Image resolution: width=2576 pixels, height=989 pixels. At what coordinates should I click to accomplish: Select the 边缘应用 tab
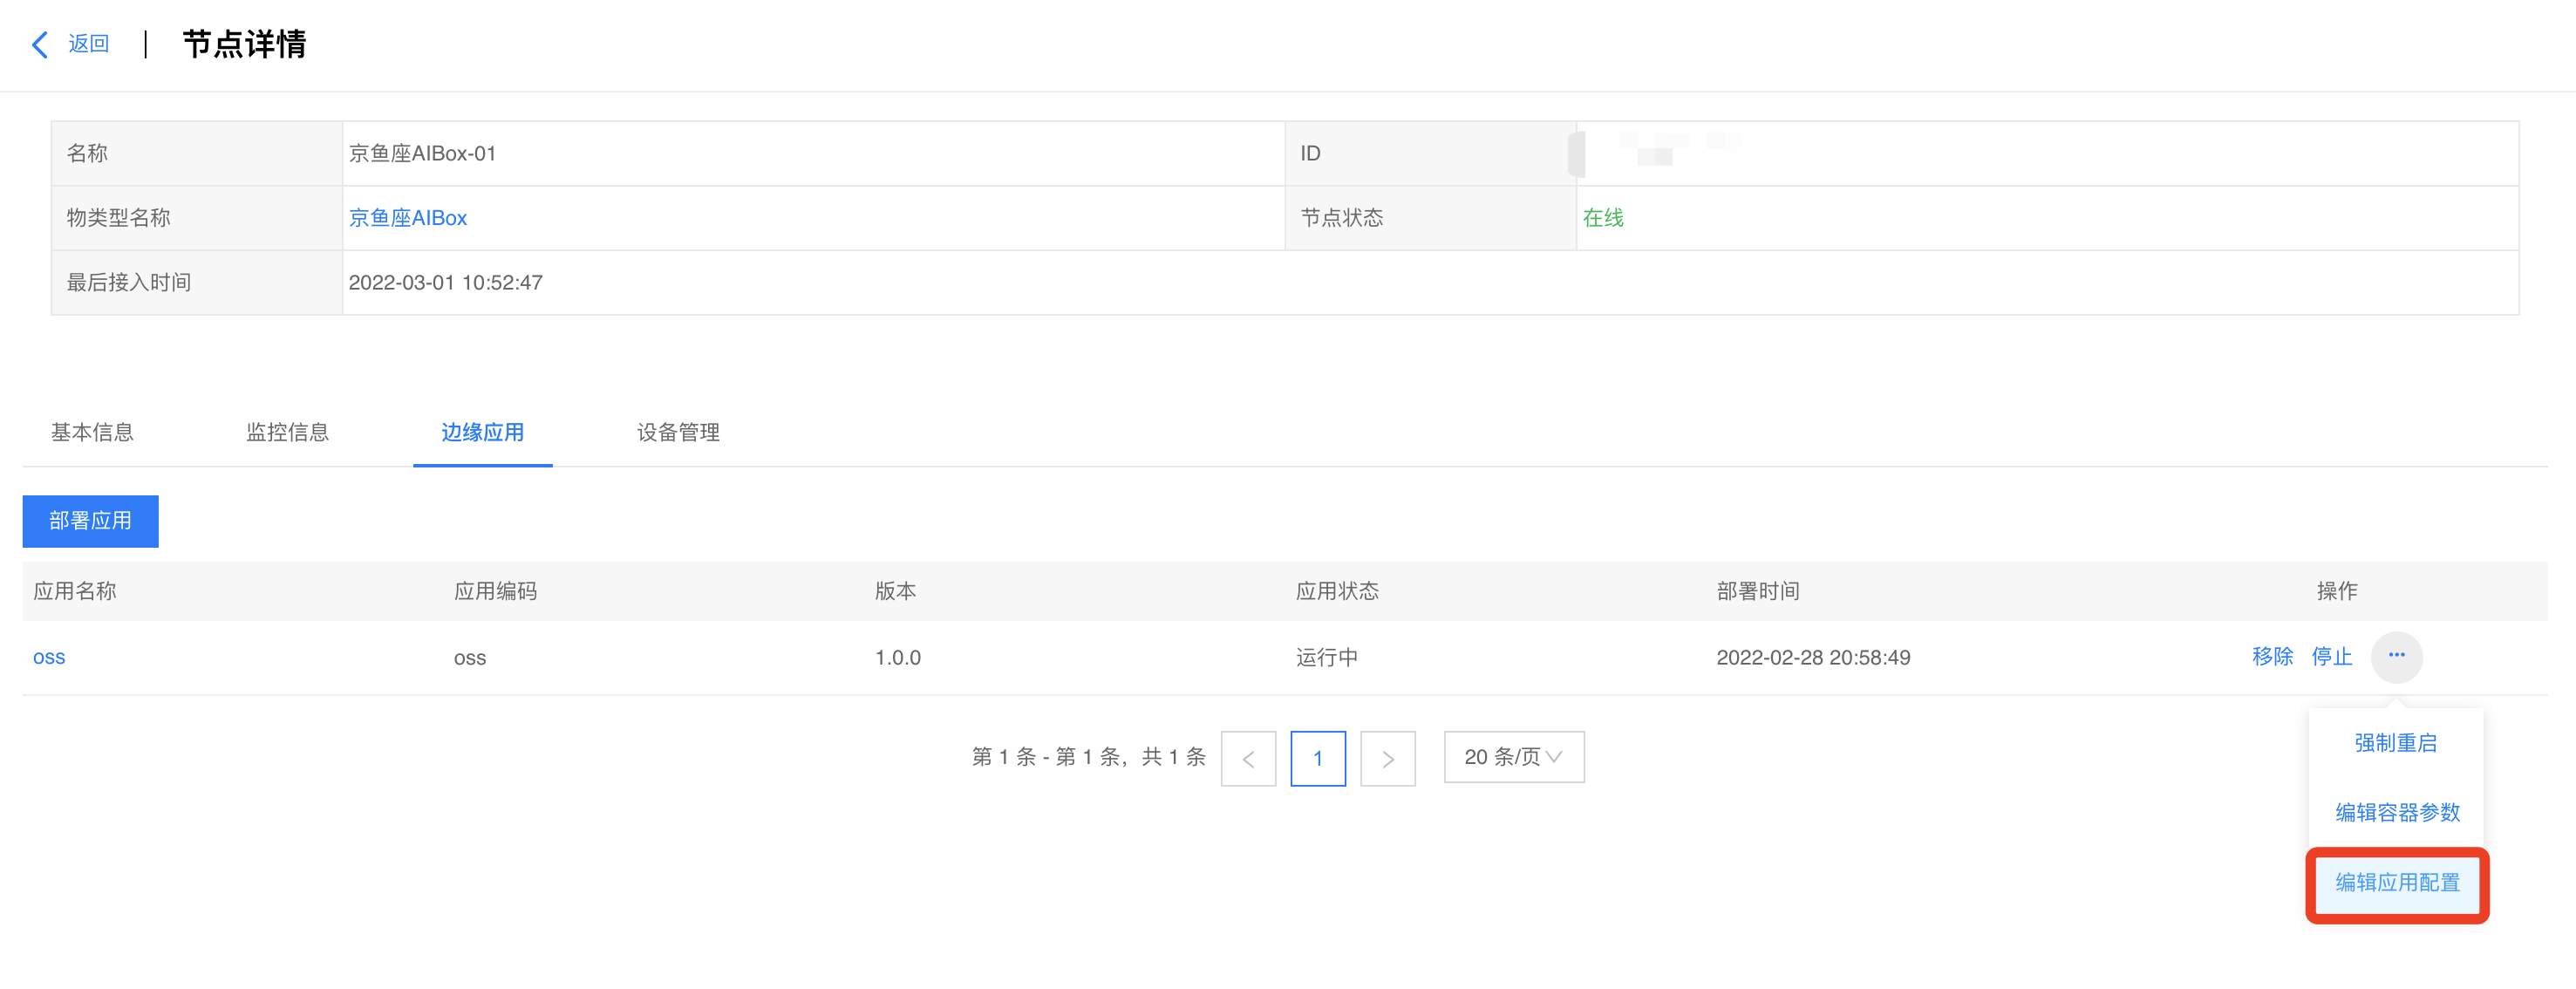(x=482, y=432)
